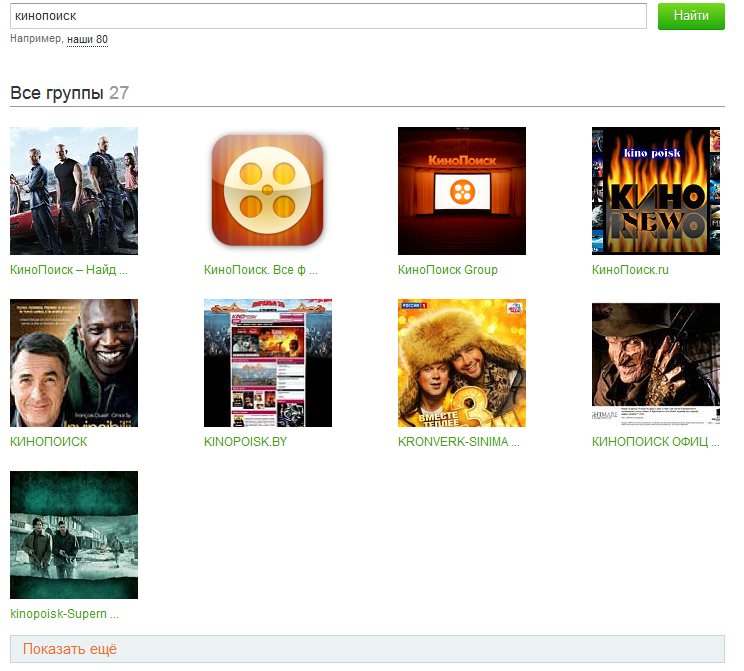Open the Intouchables poster group thumbnail

[x=74, y=363]
